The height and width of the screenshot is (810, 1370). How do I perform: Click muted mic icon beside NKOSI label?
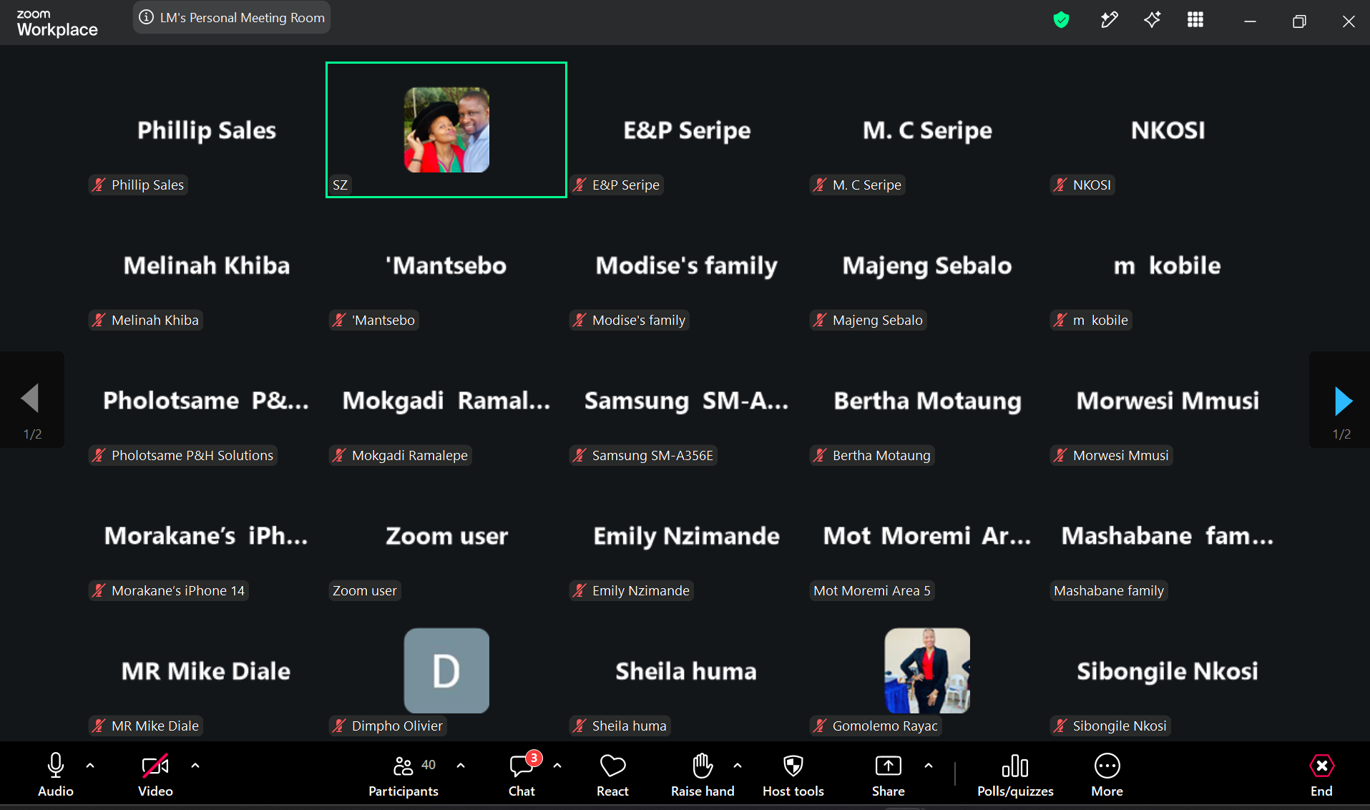pos(1060,185)
